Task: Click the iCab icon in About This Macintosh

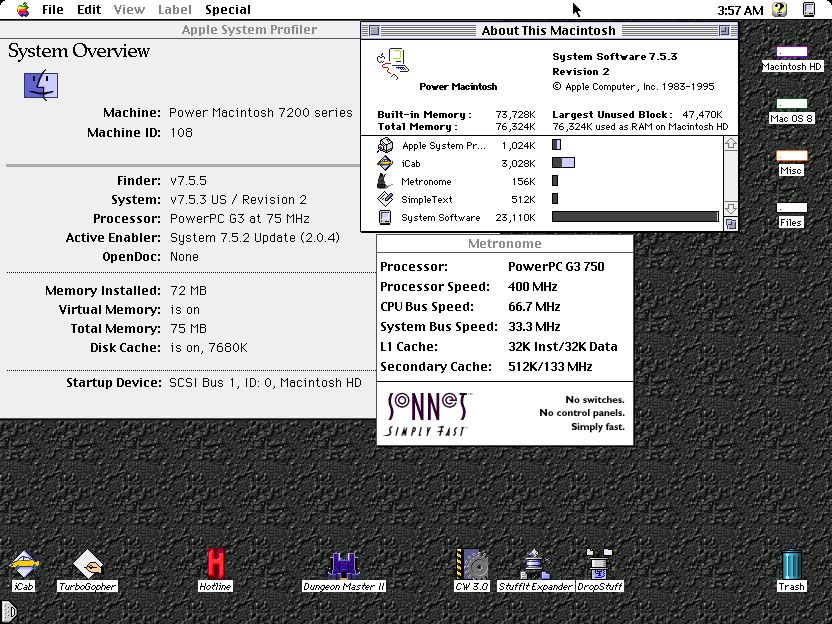Action: [x=385, y=163]
